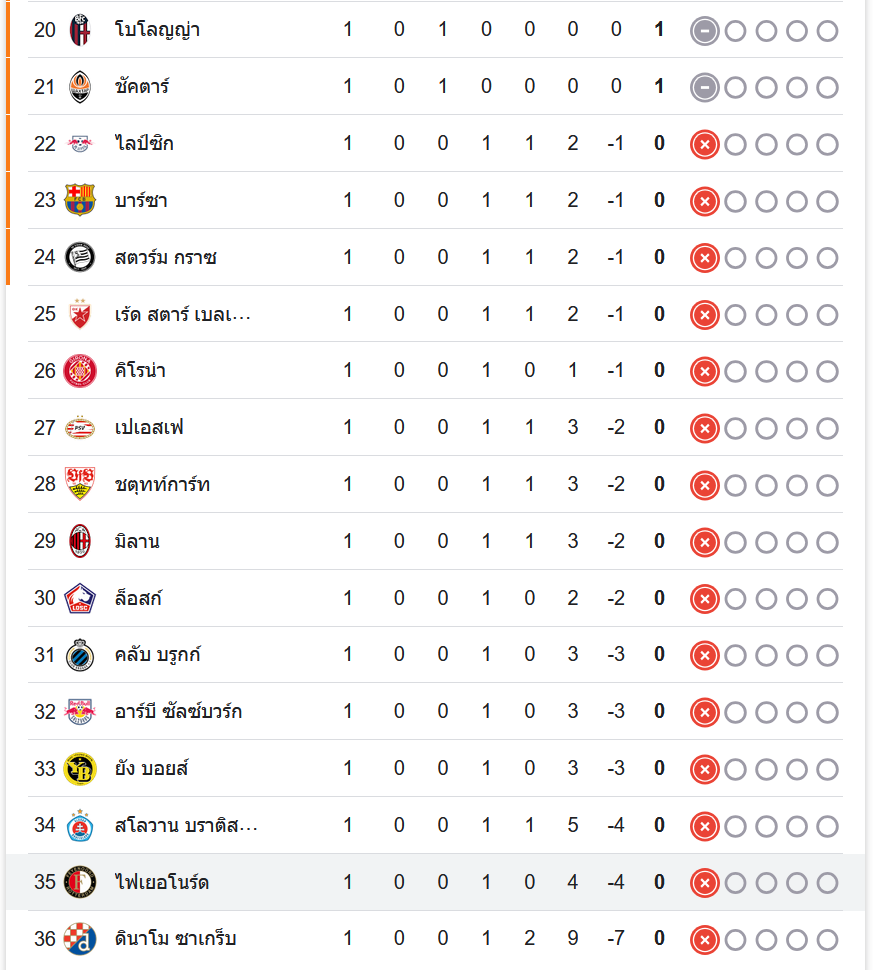Click the Sturm Graz club logo

(x=79, y=258)
